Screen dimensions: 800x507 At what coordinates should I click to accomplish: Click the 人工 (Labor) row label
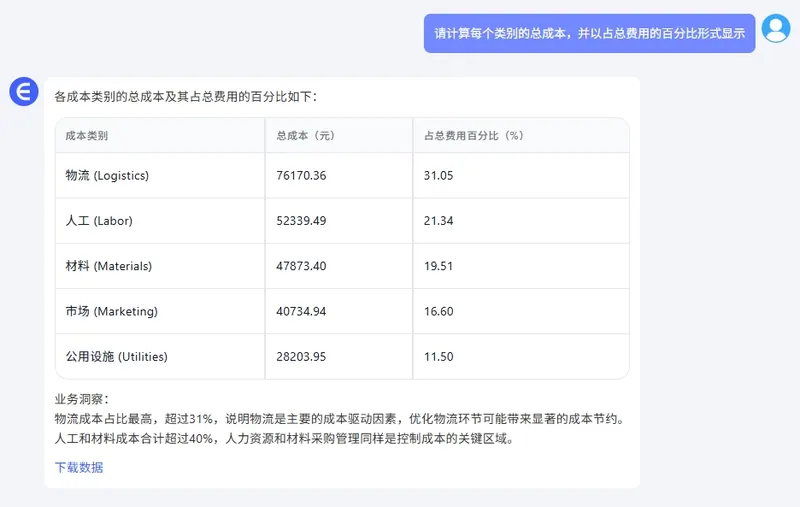coord(99,220)
